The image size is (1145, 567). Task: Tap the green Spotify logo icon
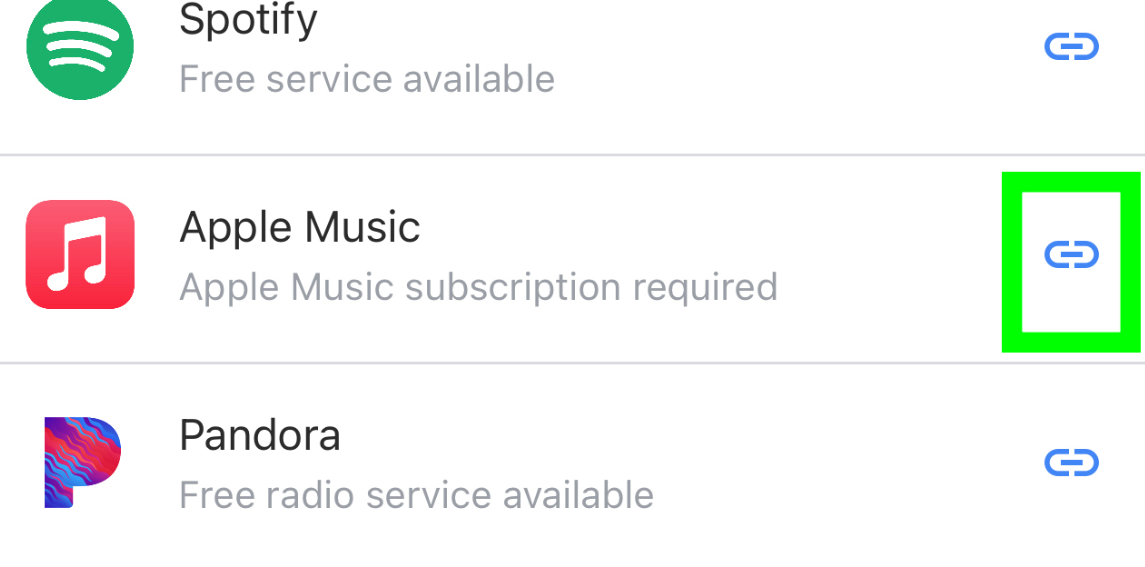(x=80, y=47)
